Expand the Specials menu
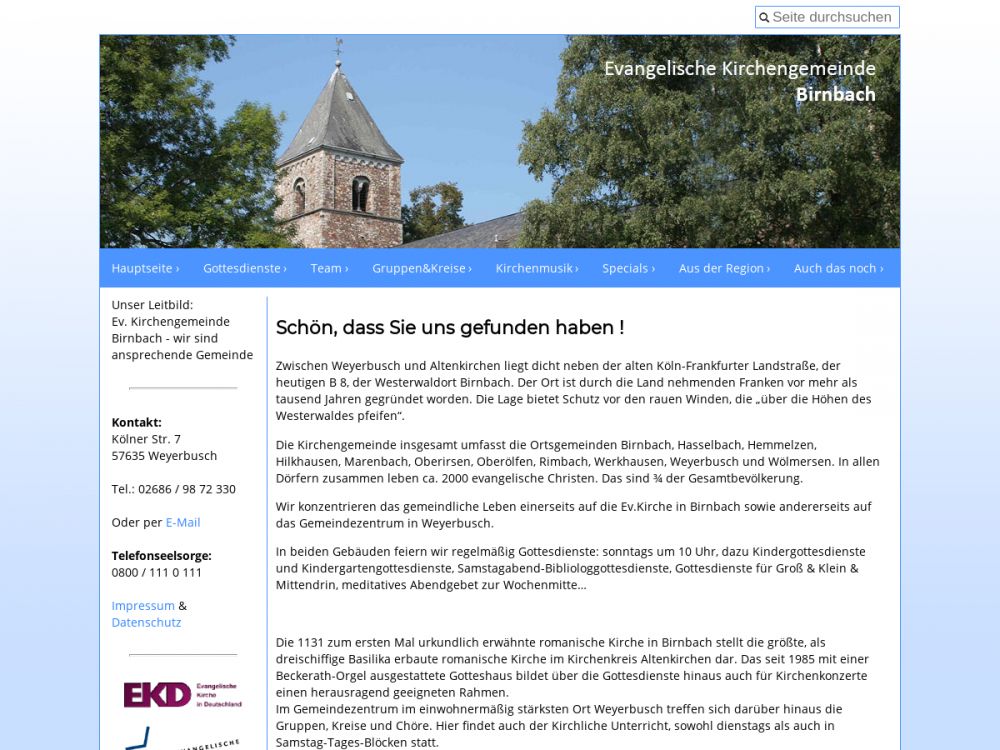Image resolution: width=1000 pixels, height=750 pixels. click(628, 268)
